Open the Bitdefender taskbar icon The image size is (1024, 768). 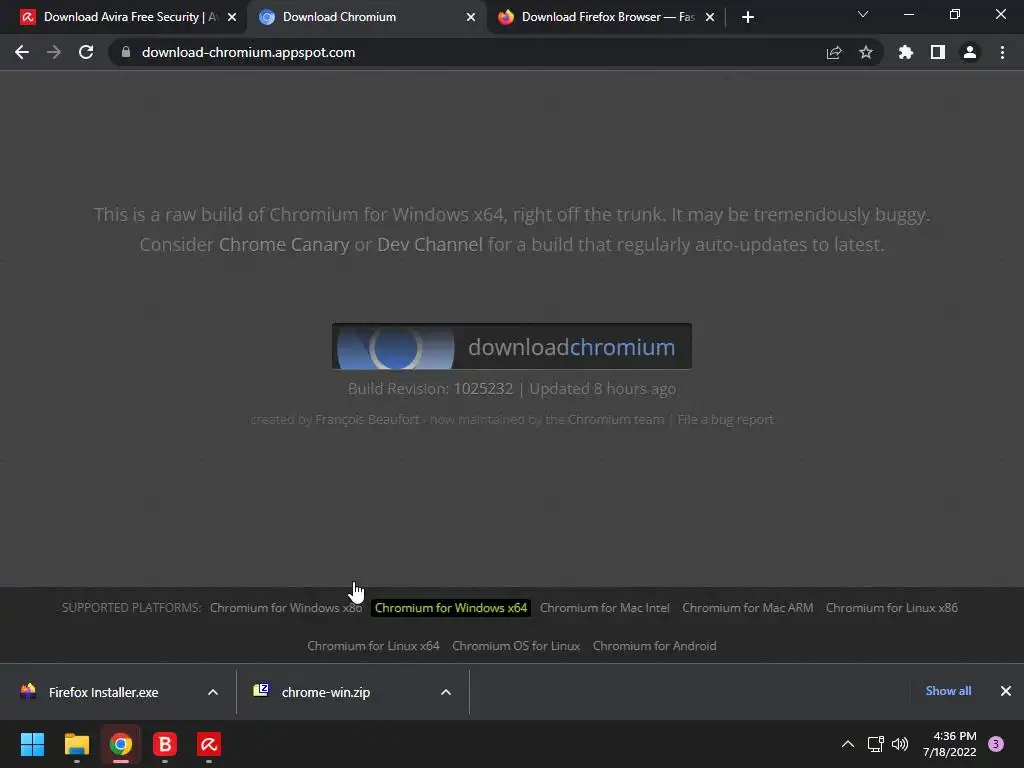(165, 744)
